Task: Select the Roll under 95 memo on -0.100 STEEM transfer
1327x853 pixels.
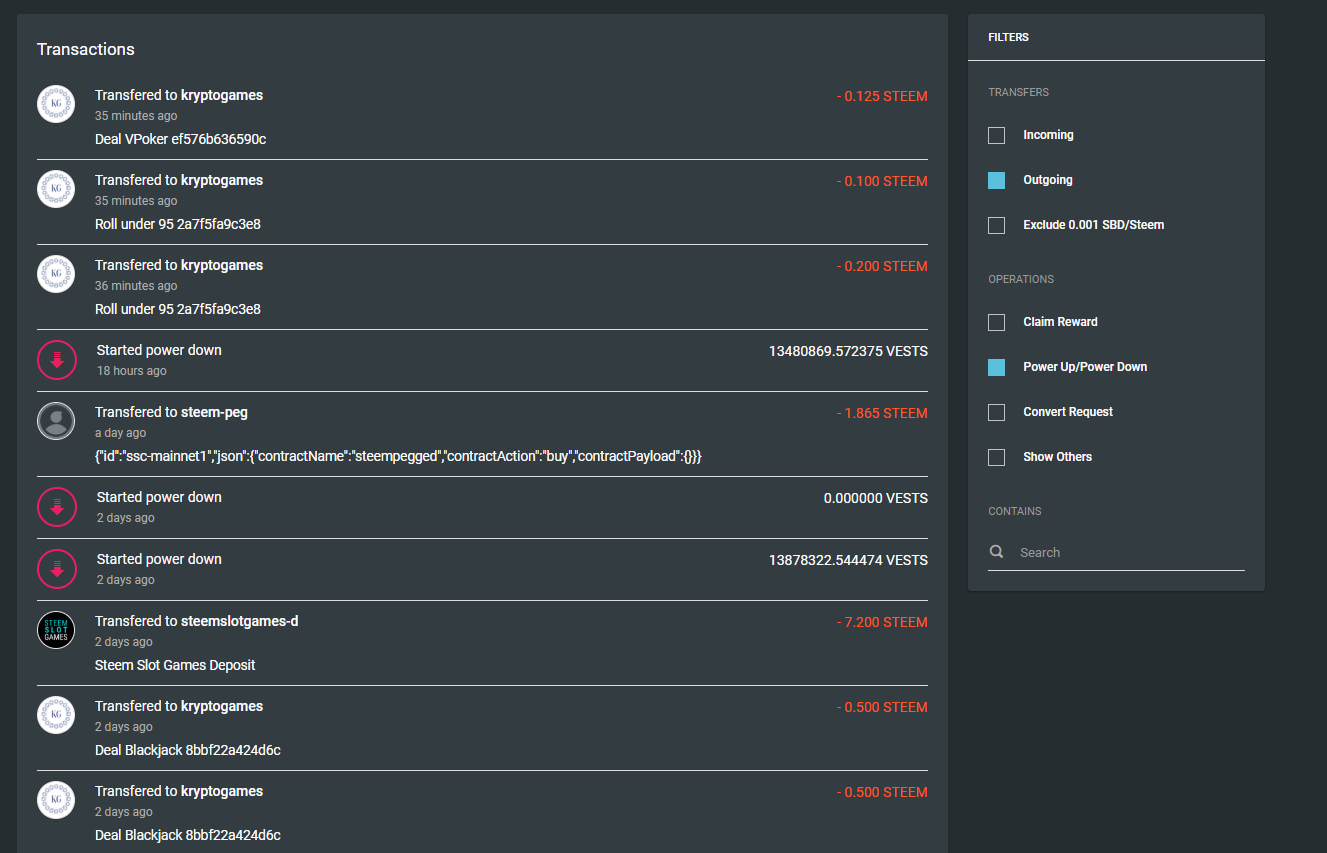Action: 178,224
